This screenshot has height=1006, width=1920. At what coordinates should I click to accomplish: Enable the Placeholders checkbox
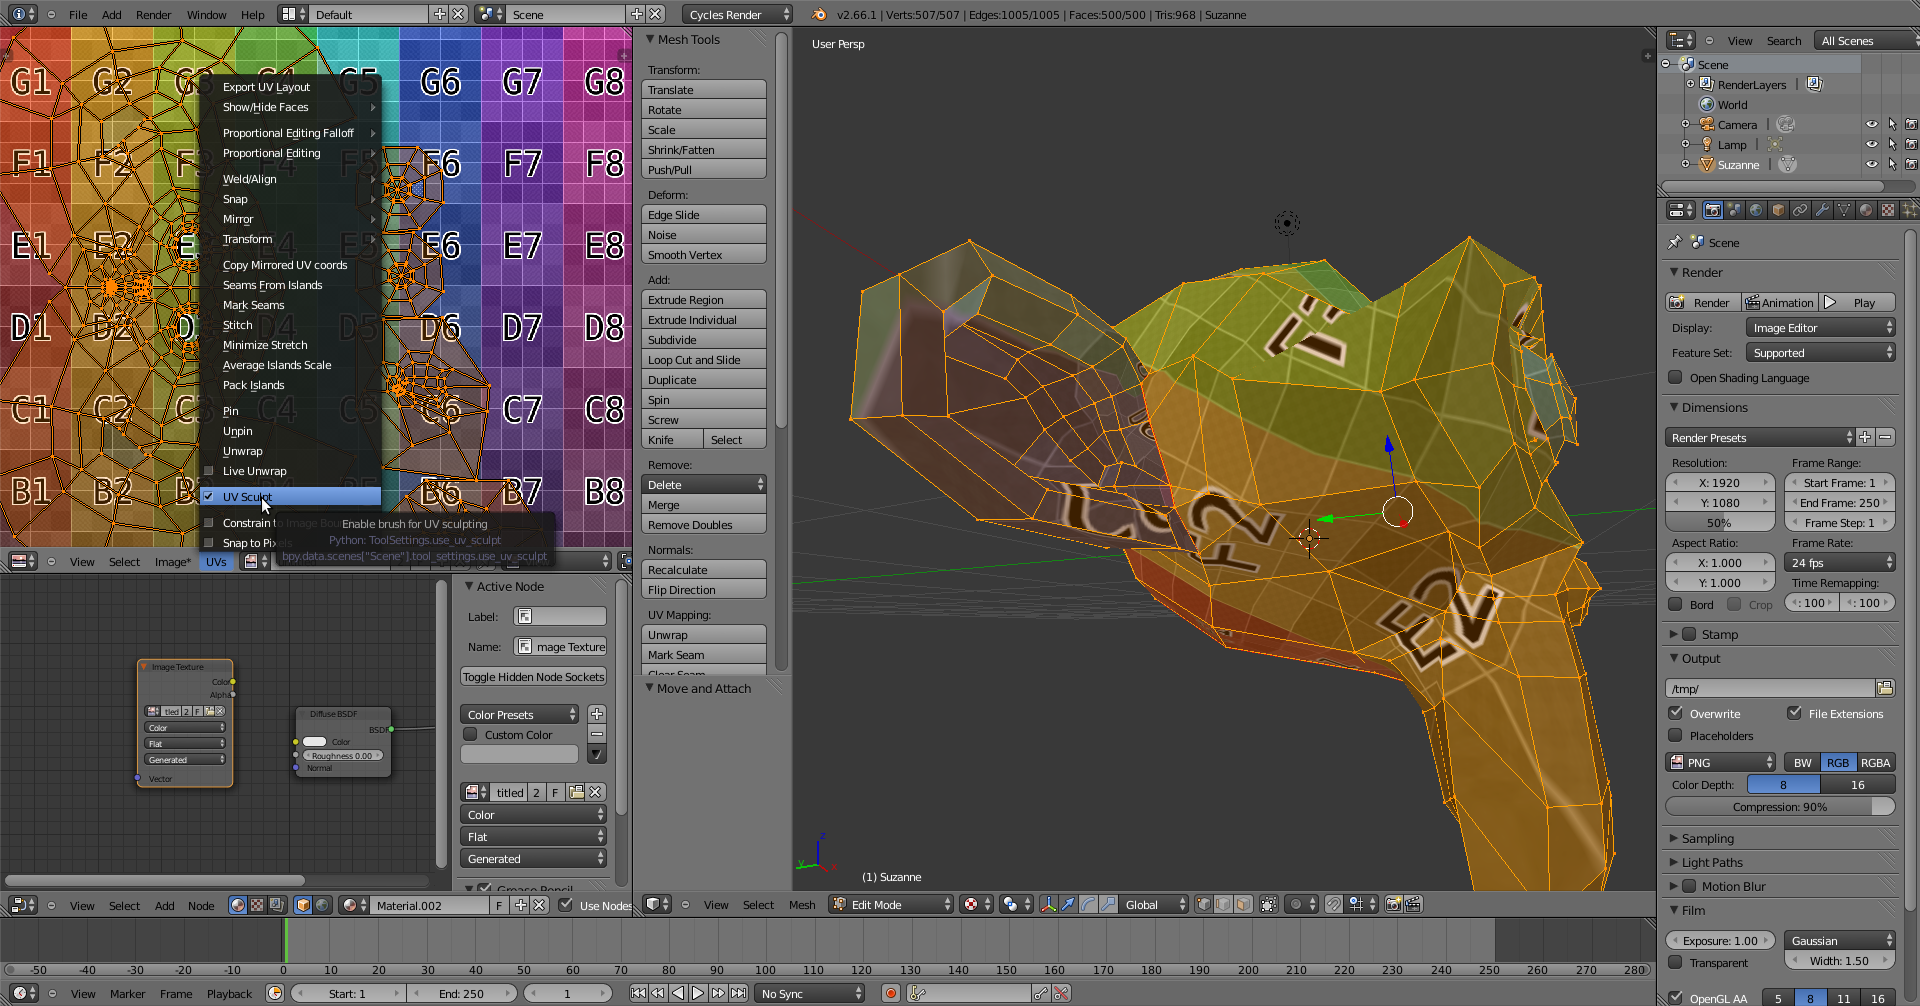coord(1675,735)
